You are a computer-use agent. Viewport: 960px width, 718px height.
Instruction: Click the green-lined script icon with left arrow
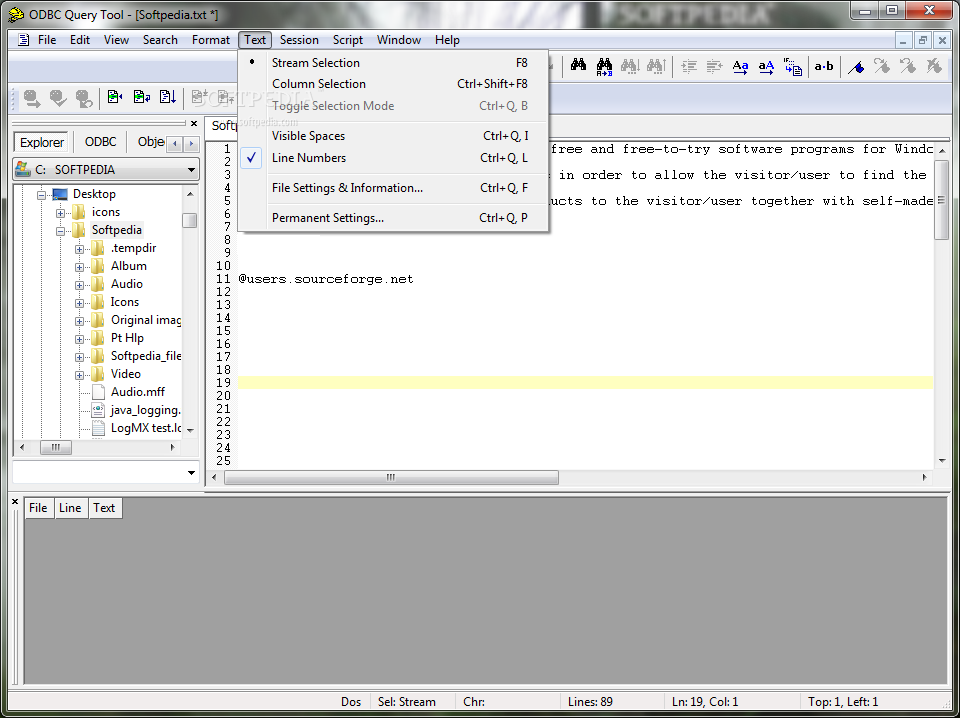point(115,97)
